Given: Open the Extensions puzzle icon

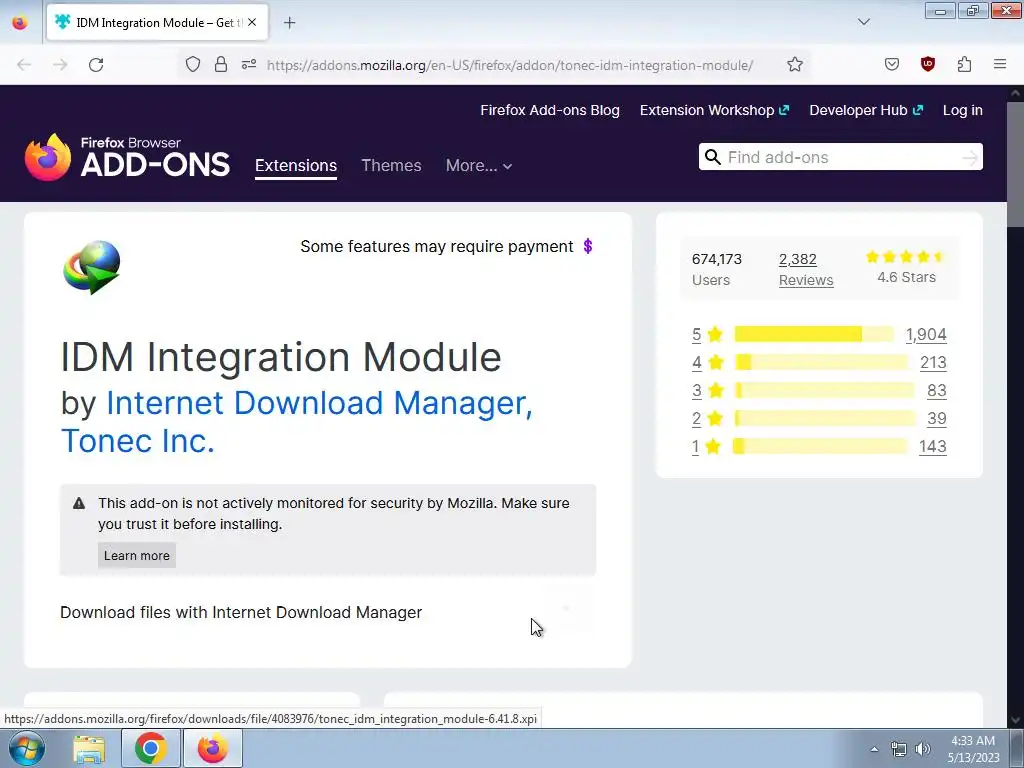Looking at the screenshot, I should 964,64.
